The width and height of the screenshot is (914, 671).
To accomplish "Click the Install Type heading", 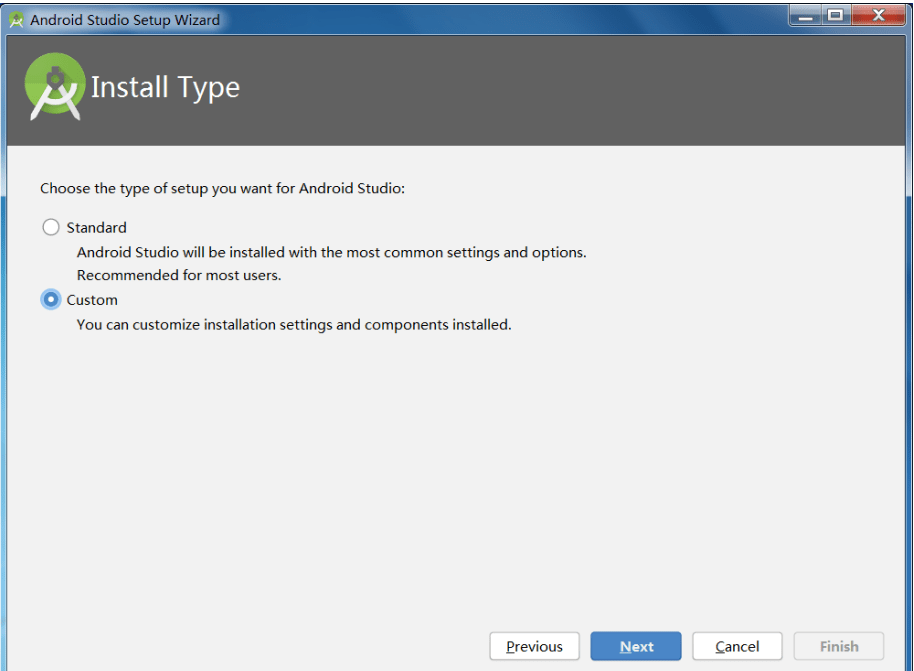I will point(166,88).
